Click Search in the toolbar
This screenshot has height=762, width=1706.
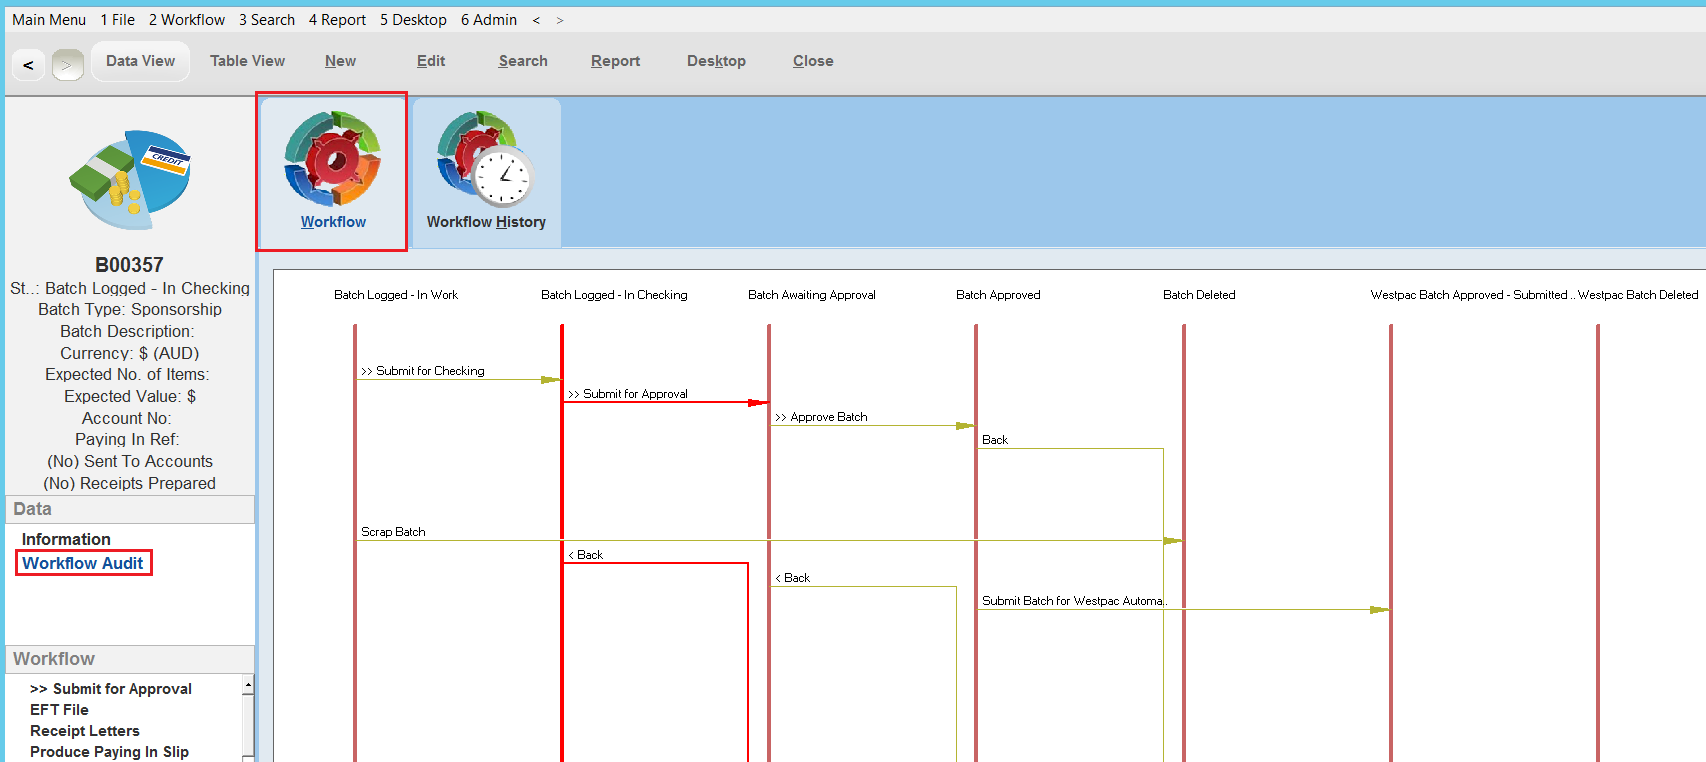(523, 61)
